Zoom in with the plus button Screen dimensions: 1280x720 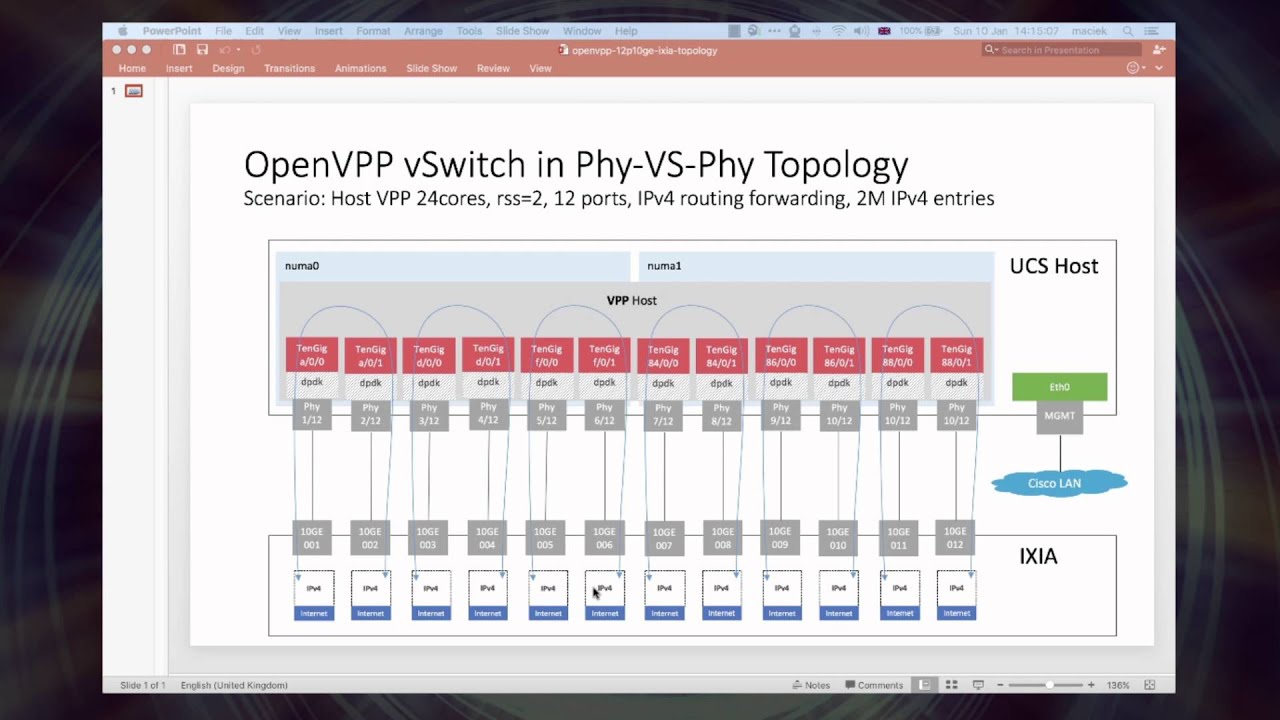tap(1091, 685)
